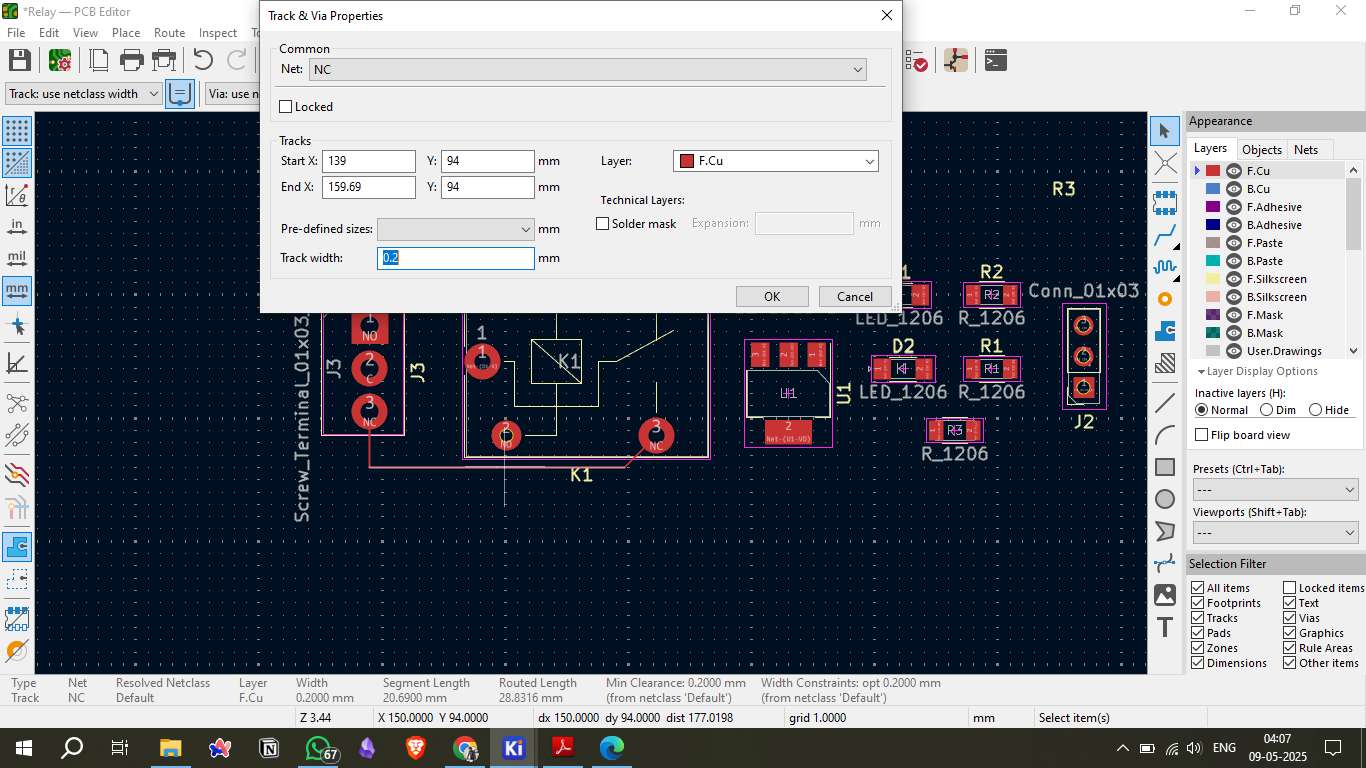Image resolution: width=1366 pixels, height=768 pixels.
Task: Open the Net dropdown showing NC
Action: tap(588, 70)
